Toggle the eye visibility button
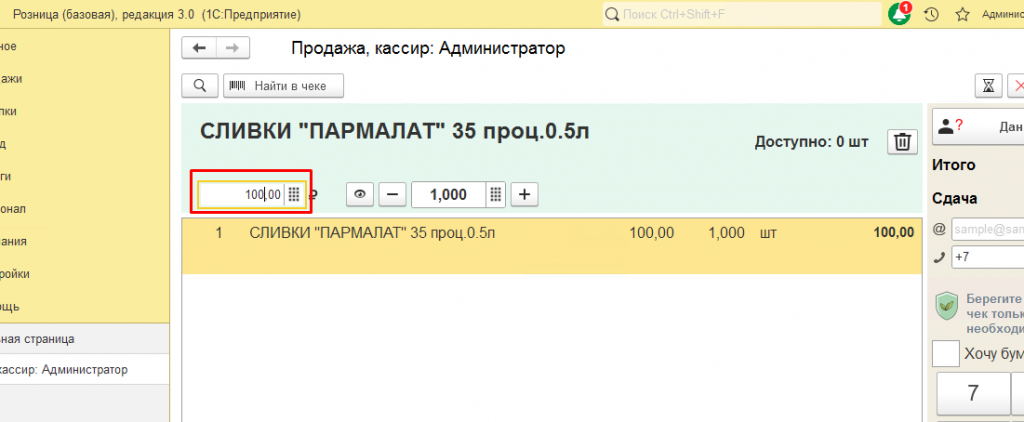The image size is (1024, 422). point(360,194)
